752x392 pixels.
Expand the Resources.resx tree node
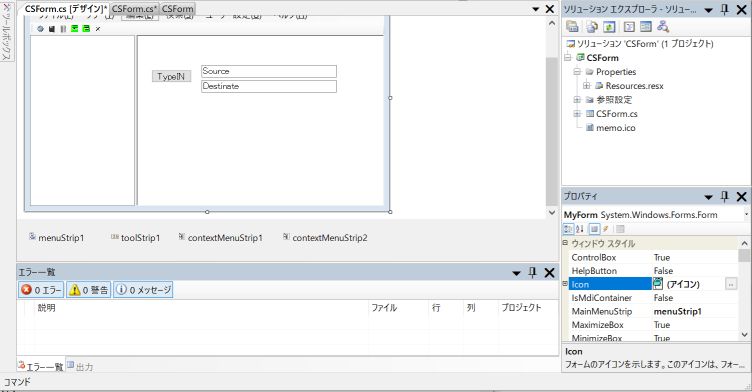click(x=587, y=86)
